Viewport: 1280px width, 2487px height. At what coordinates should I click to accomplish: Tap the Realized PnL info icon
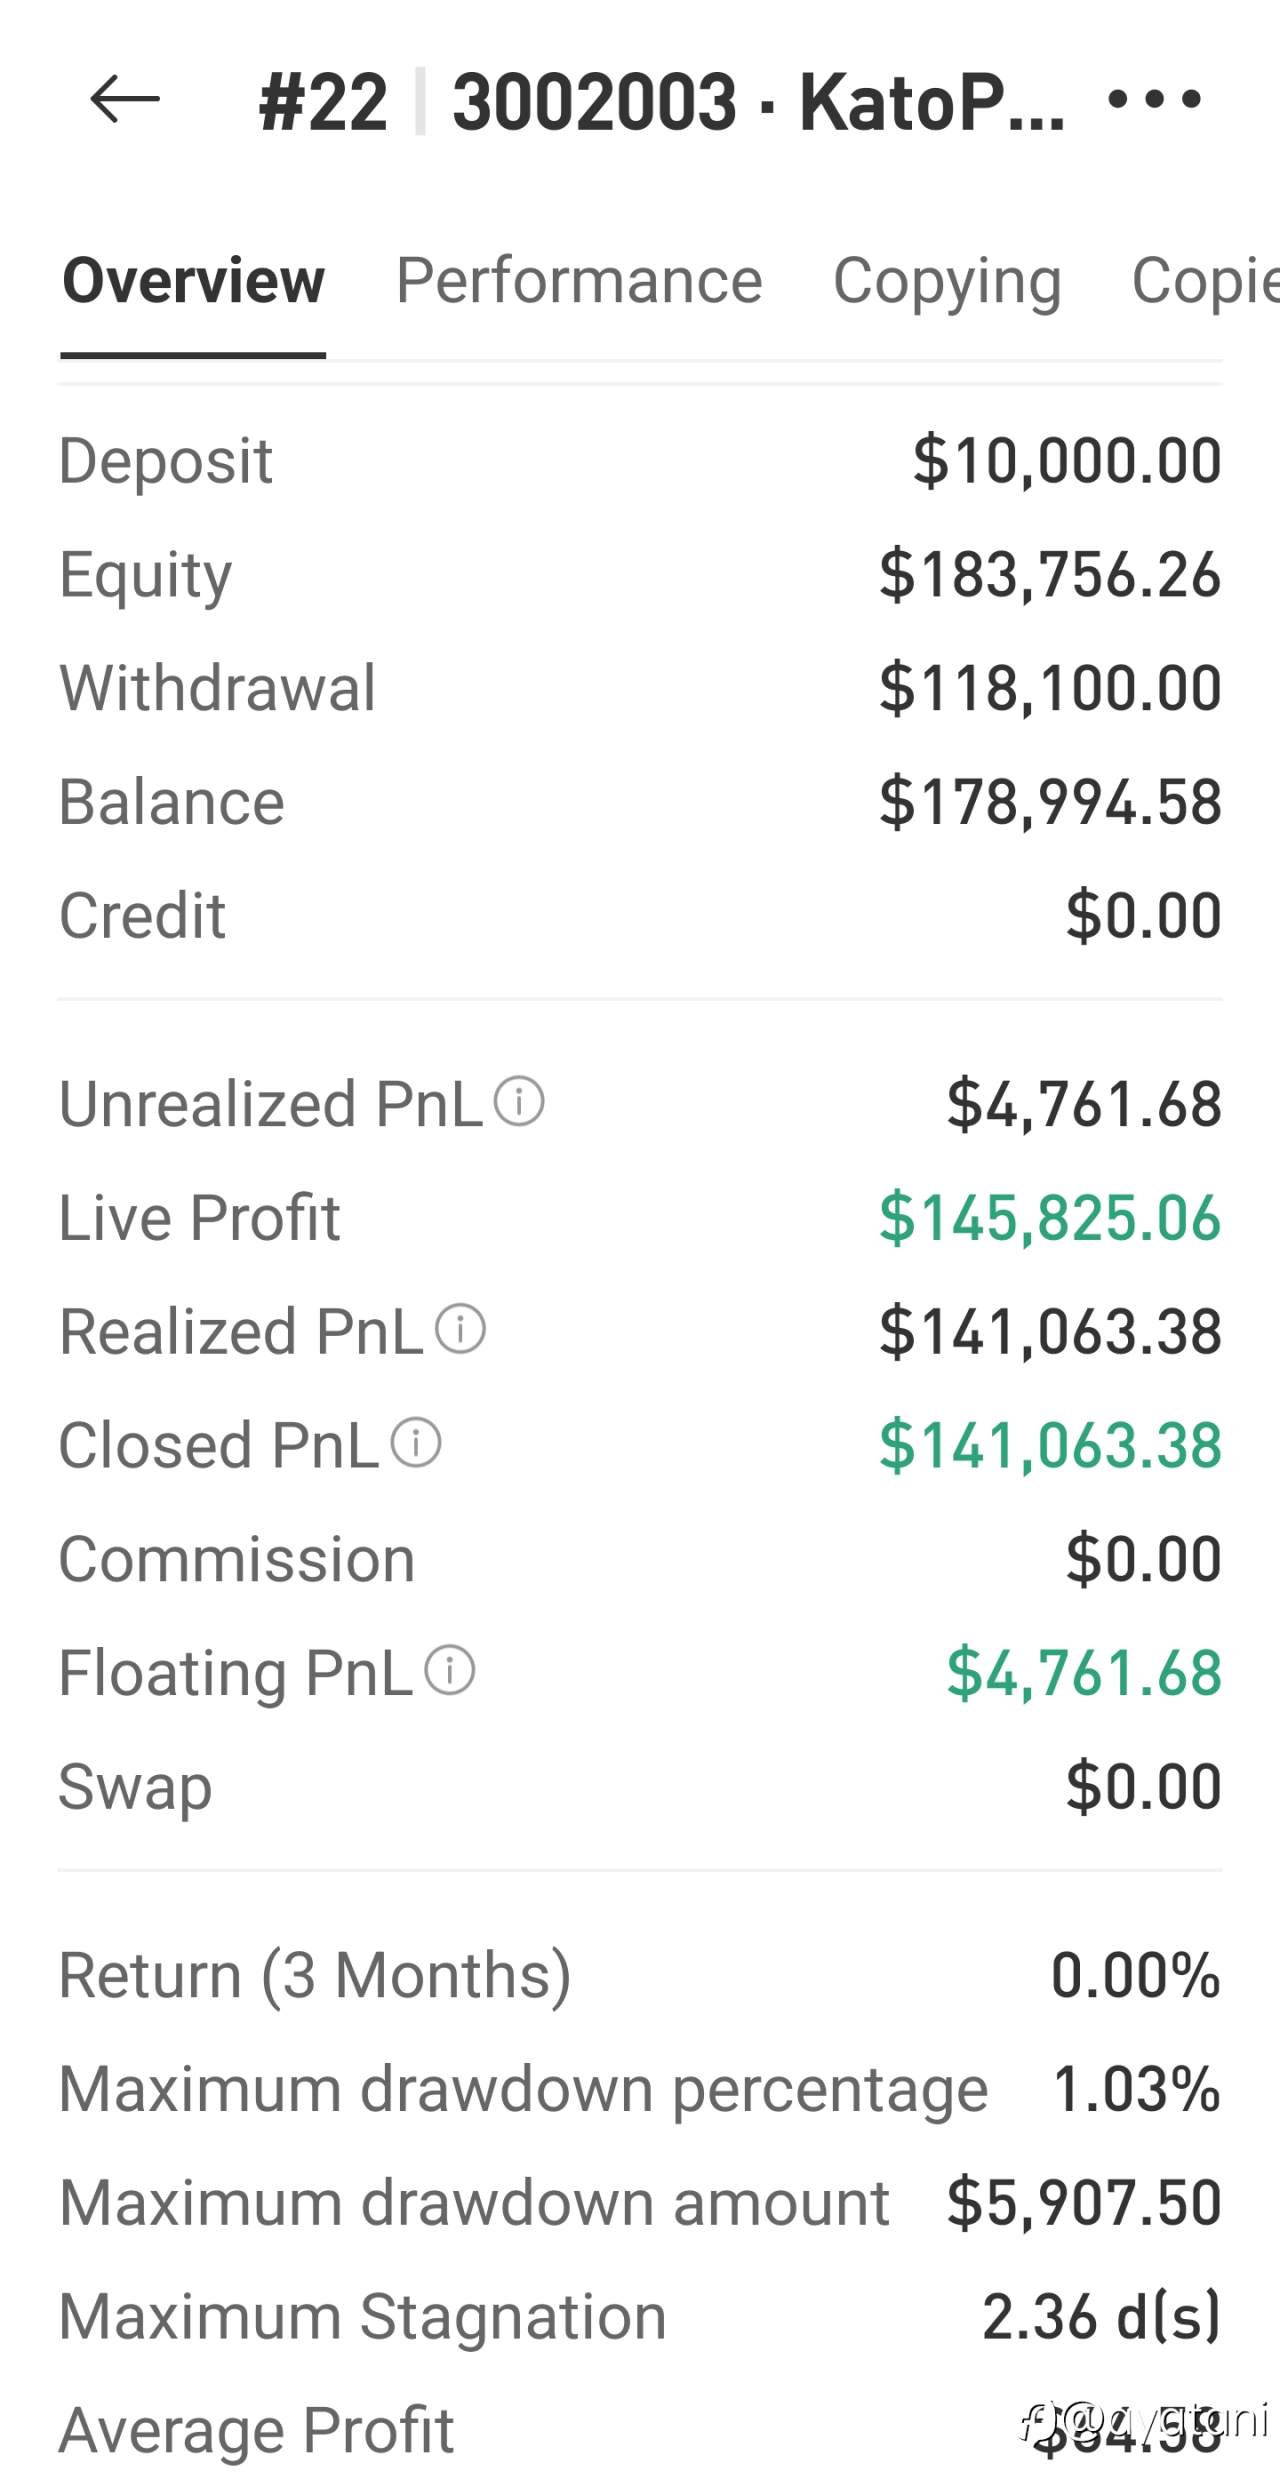click(x=461, y=1329)
